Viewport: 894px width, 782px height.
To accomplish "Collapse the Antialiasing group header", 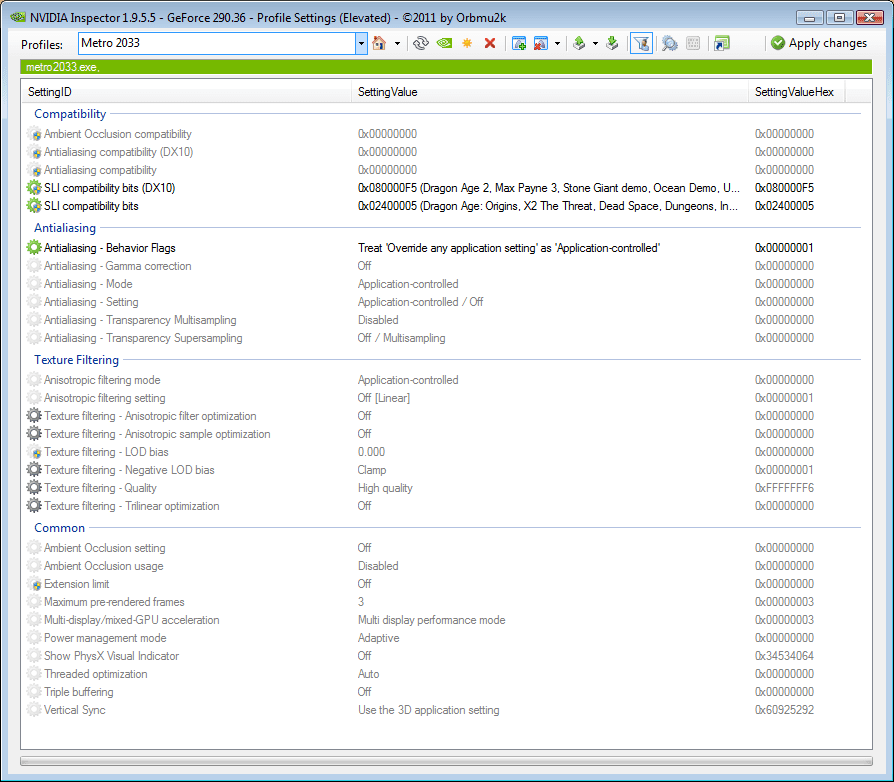I will point(65,228).
